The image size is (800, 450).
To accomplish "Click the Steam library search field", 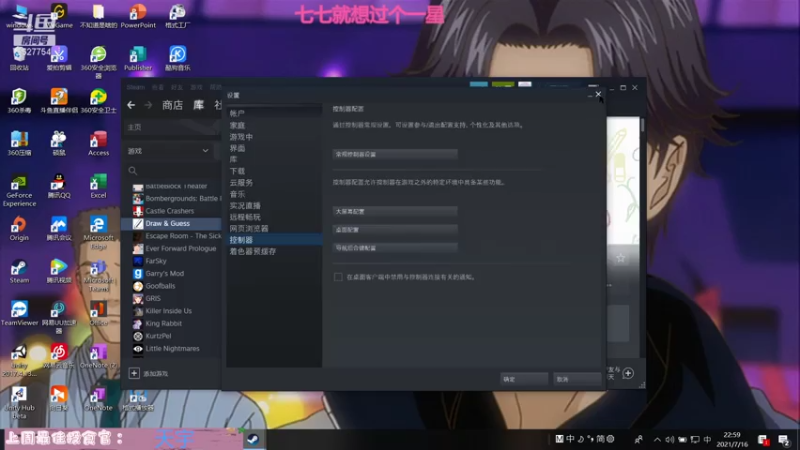I will pyautogui.click(x=173, y=170).
